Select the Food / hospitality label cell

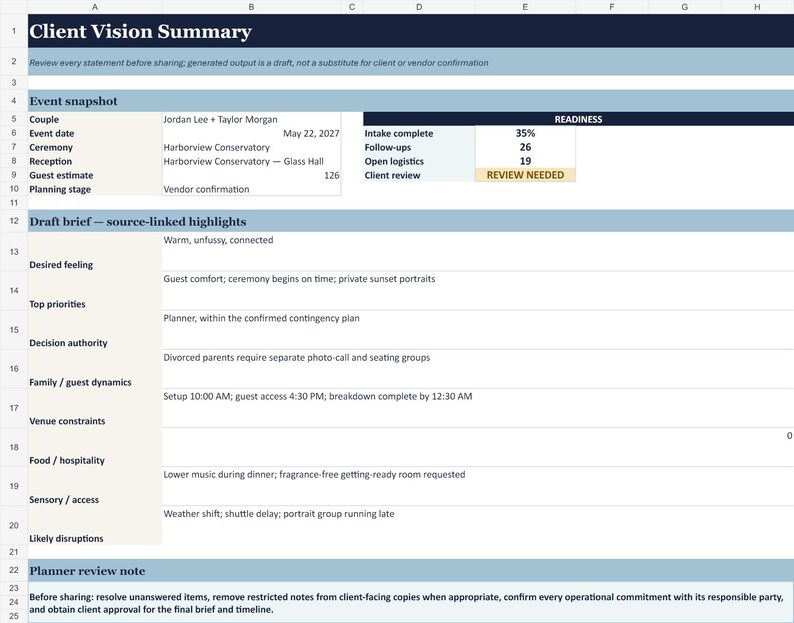[x=95, y=447]
